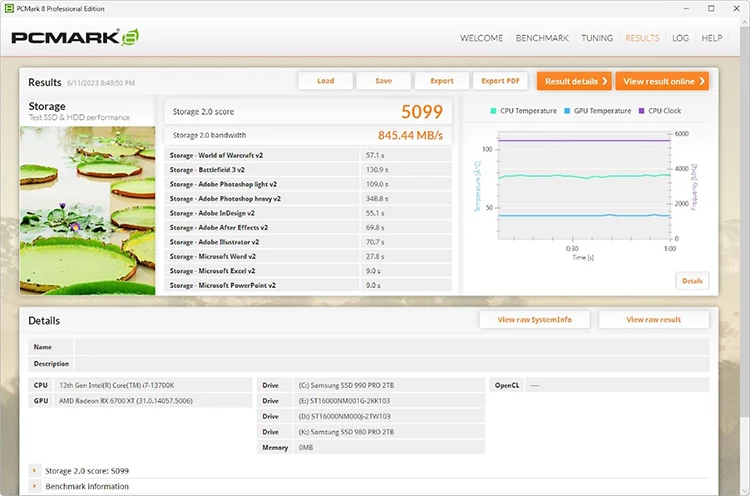Click the Export button

click(x=442, y=81)
